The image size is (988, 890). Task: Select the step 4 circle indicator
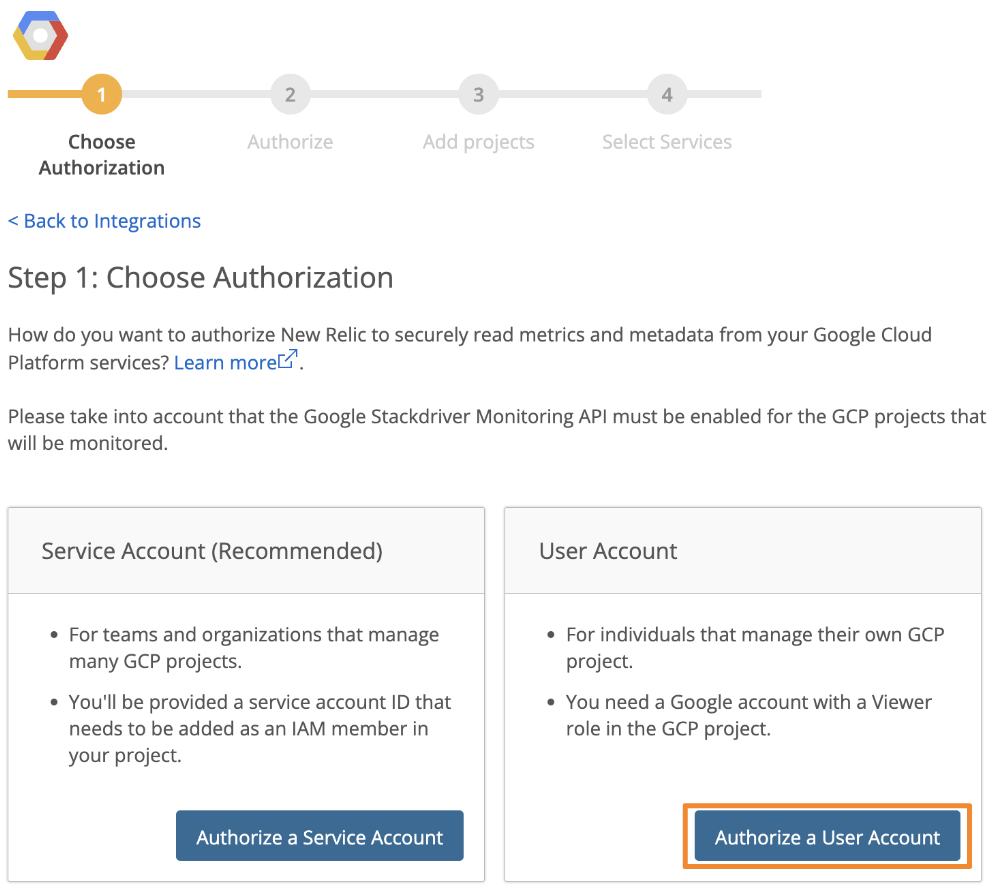(x=667, y=95)
